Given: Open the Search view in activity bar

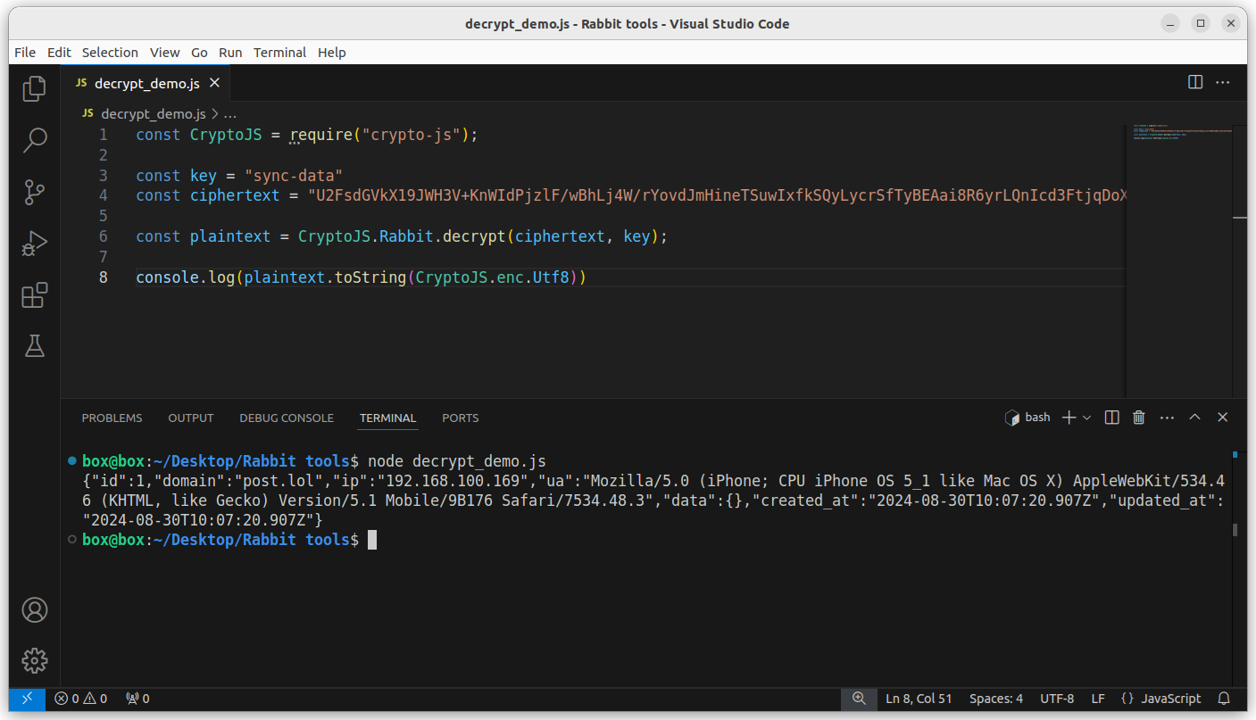Looking at the screenshot, I should (35, 140).
